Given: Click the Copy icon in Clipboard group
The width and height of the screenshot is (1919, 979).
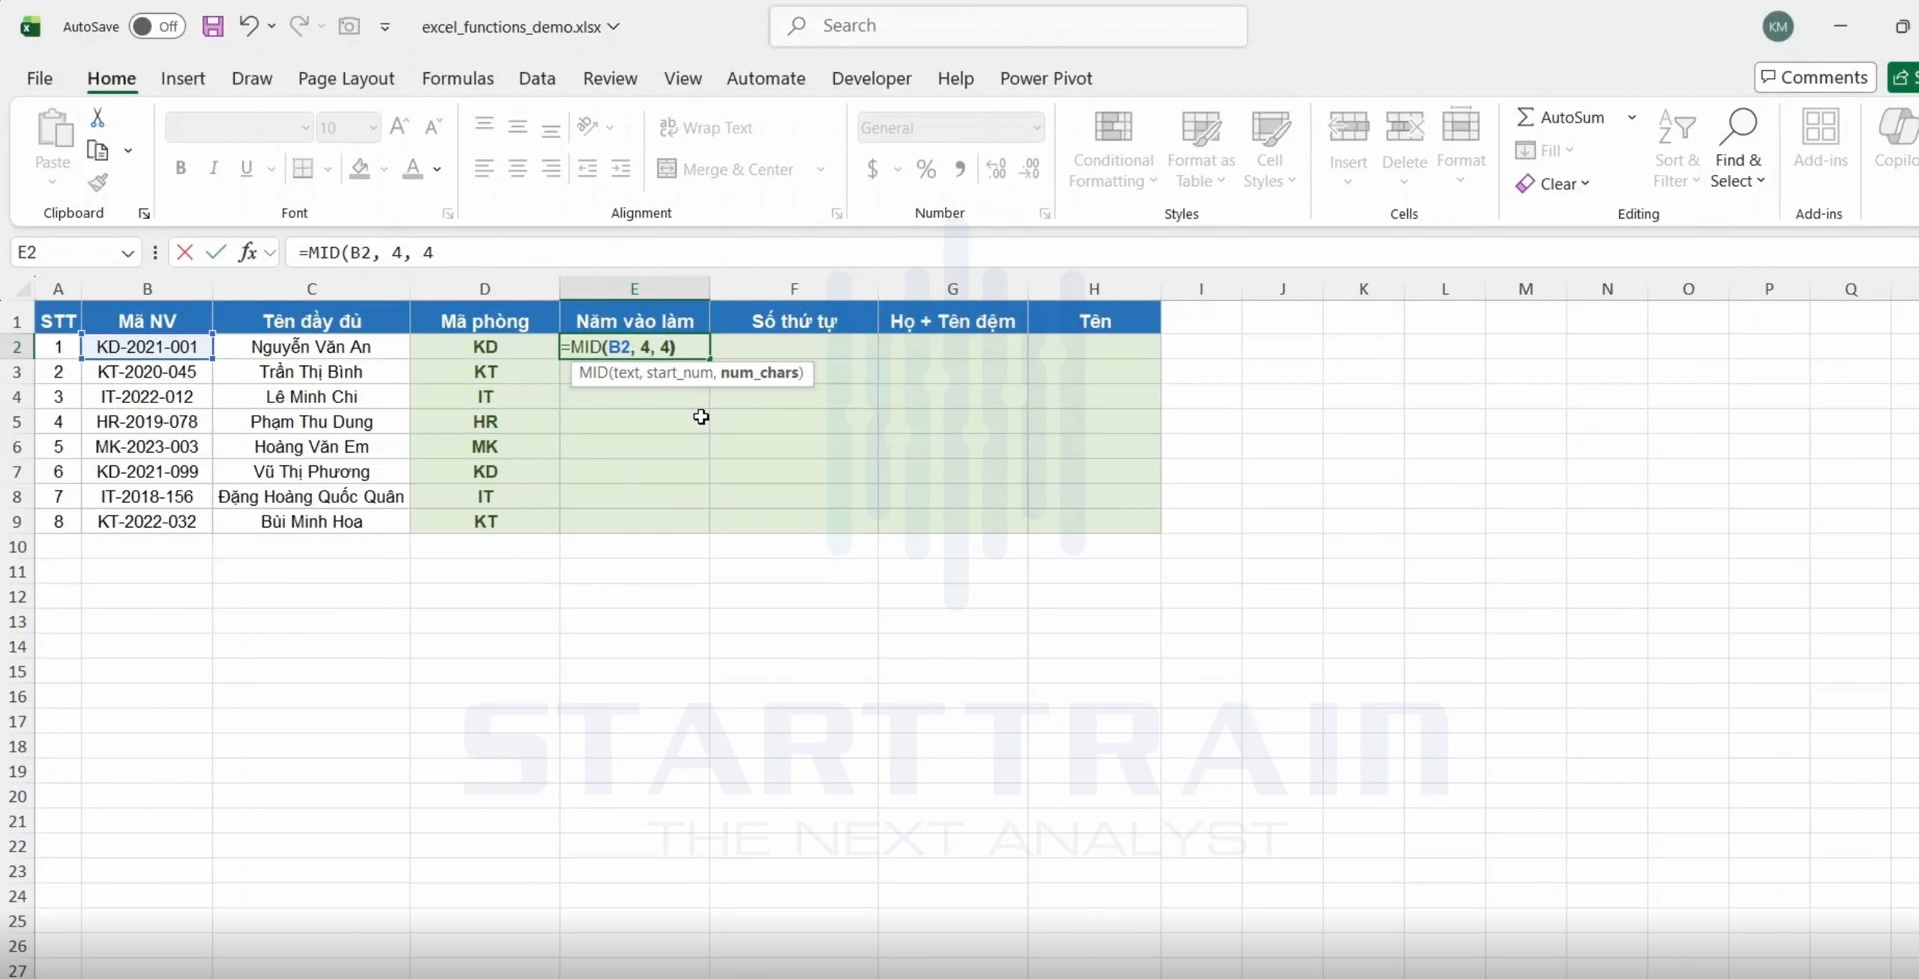Looking at the screenshot, I should coord(97,151).
